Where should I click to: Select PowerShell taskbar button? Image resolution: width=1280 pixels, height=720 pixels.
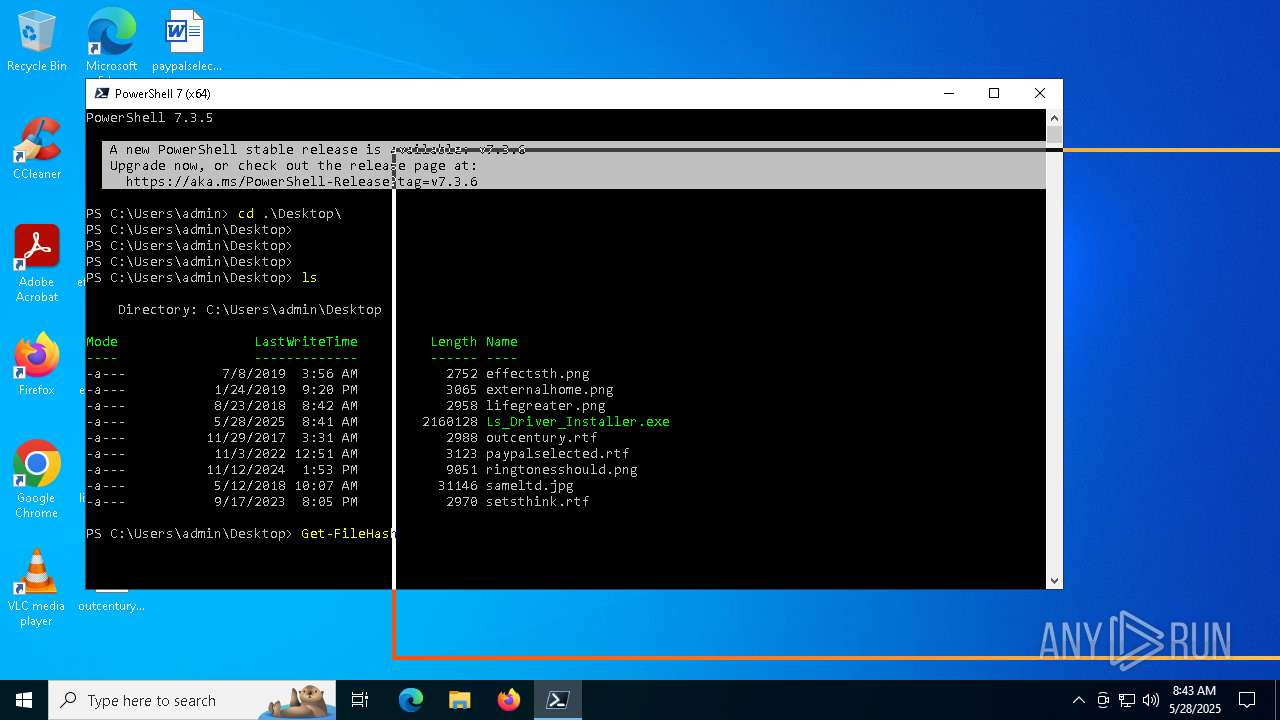(x=558, y=700)
